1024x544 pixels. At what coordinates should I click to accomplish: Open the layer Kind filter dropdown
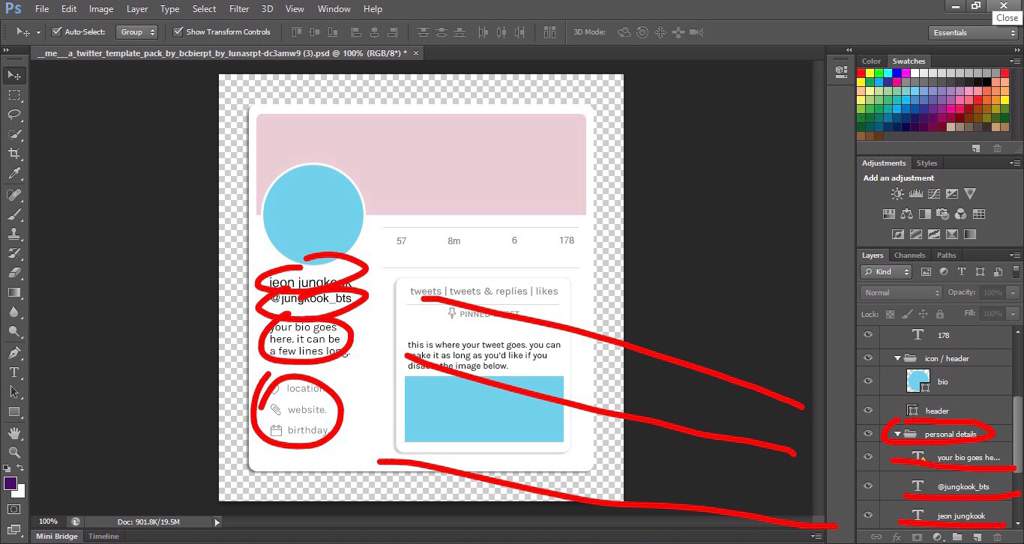pos(886,272)
